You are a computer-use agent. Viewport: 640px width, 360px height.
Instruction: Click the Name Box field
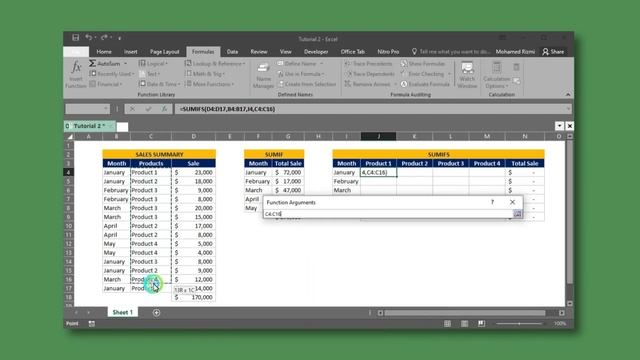coord(87,109)
